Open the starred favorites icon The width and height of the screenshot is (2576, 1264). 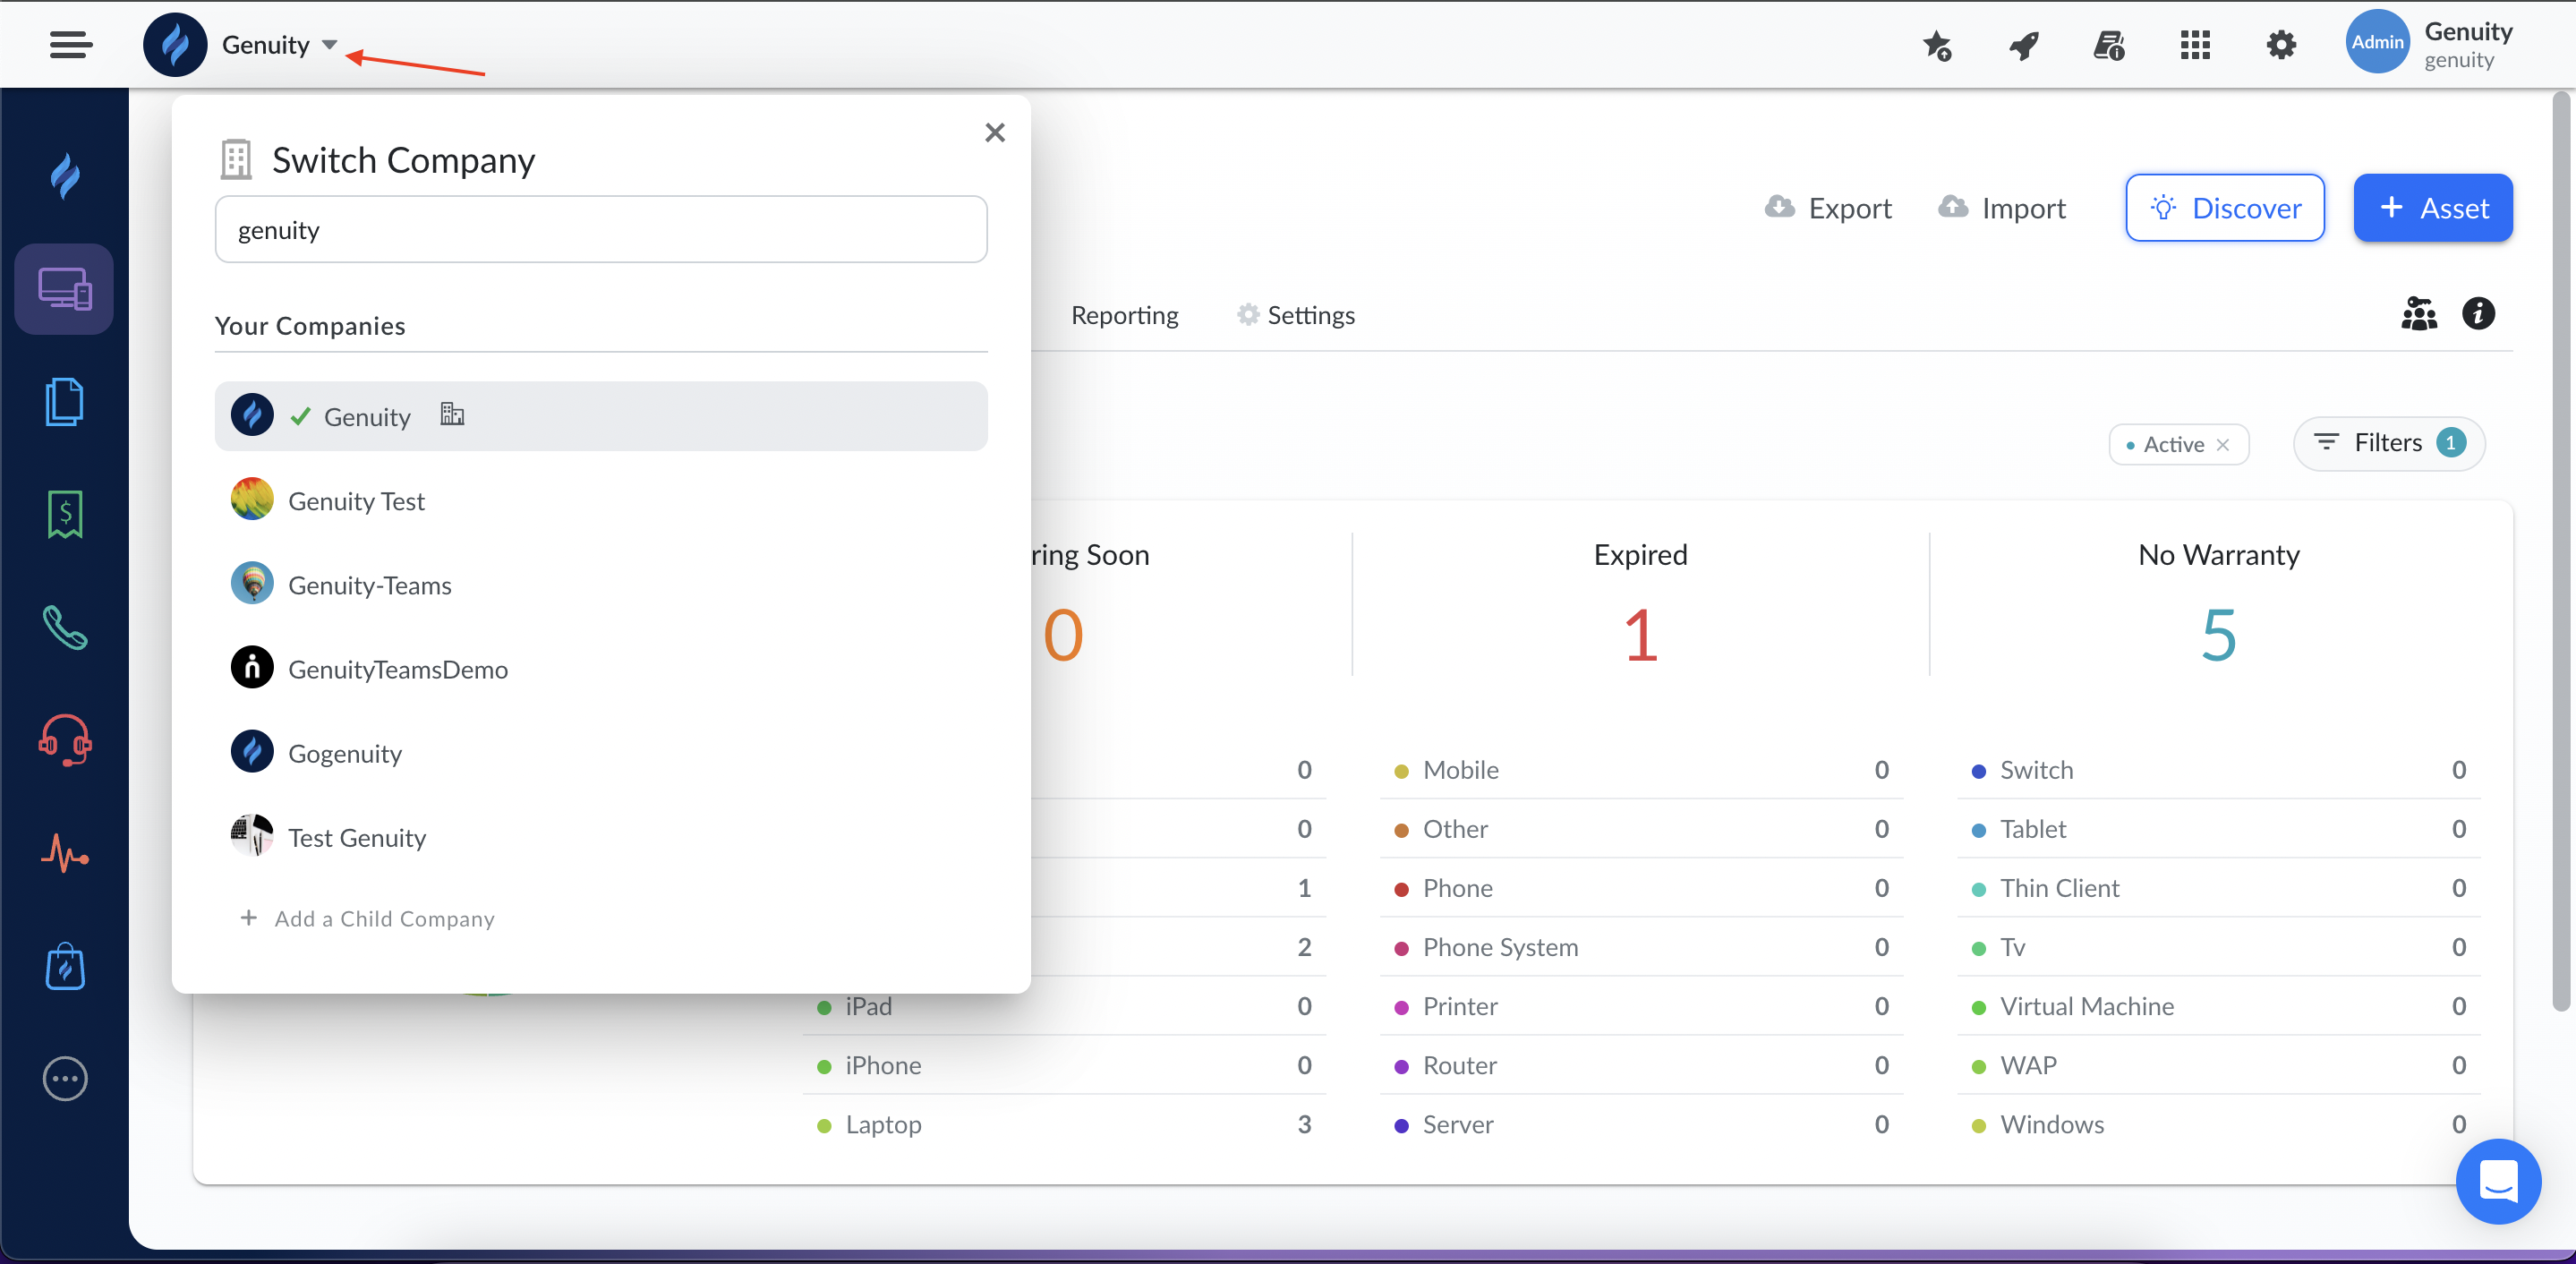[x=1937, y=45]
